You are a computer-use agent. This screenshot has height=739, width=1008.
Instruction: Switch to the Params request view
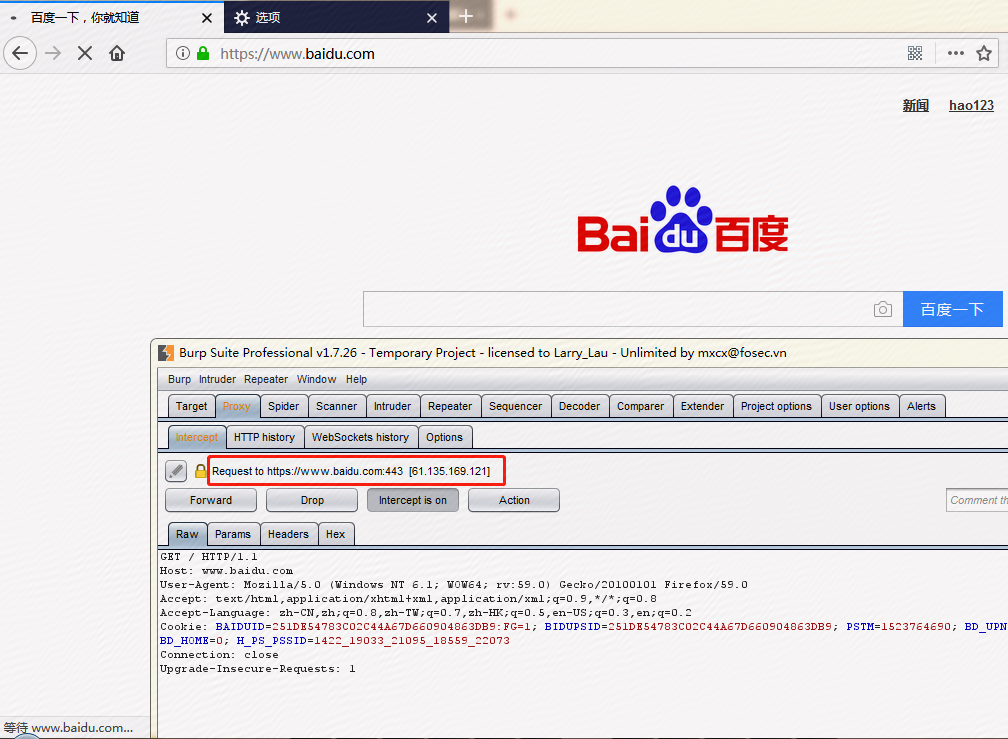(233, 534)
